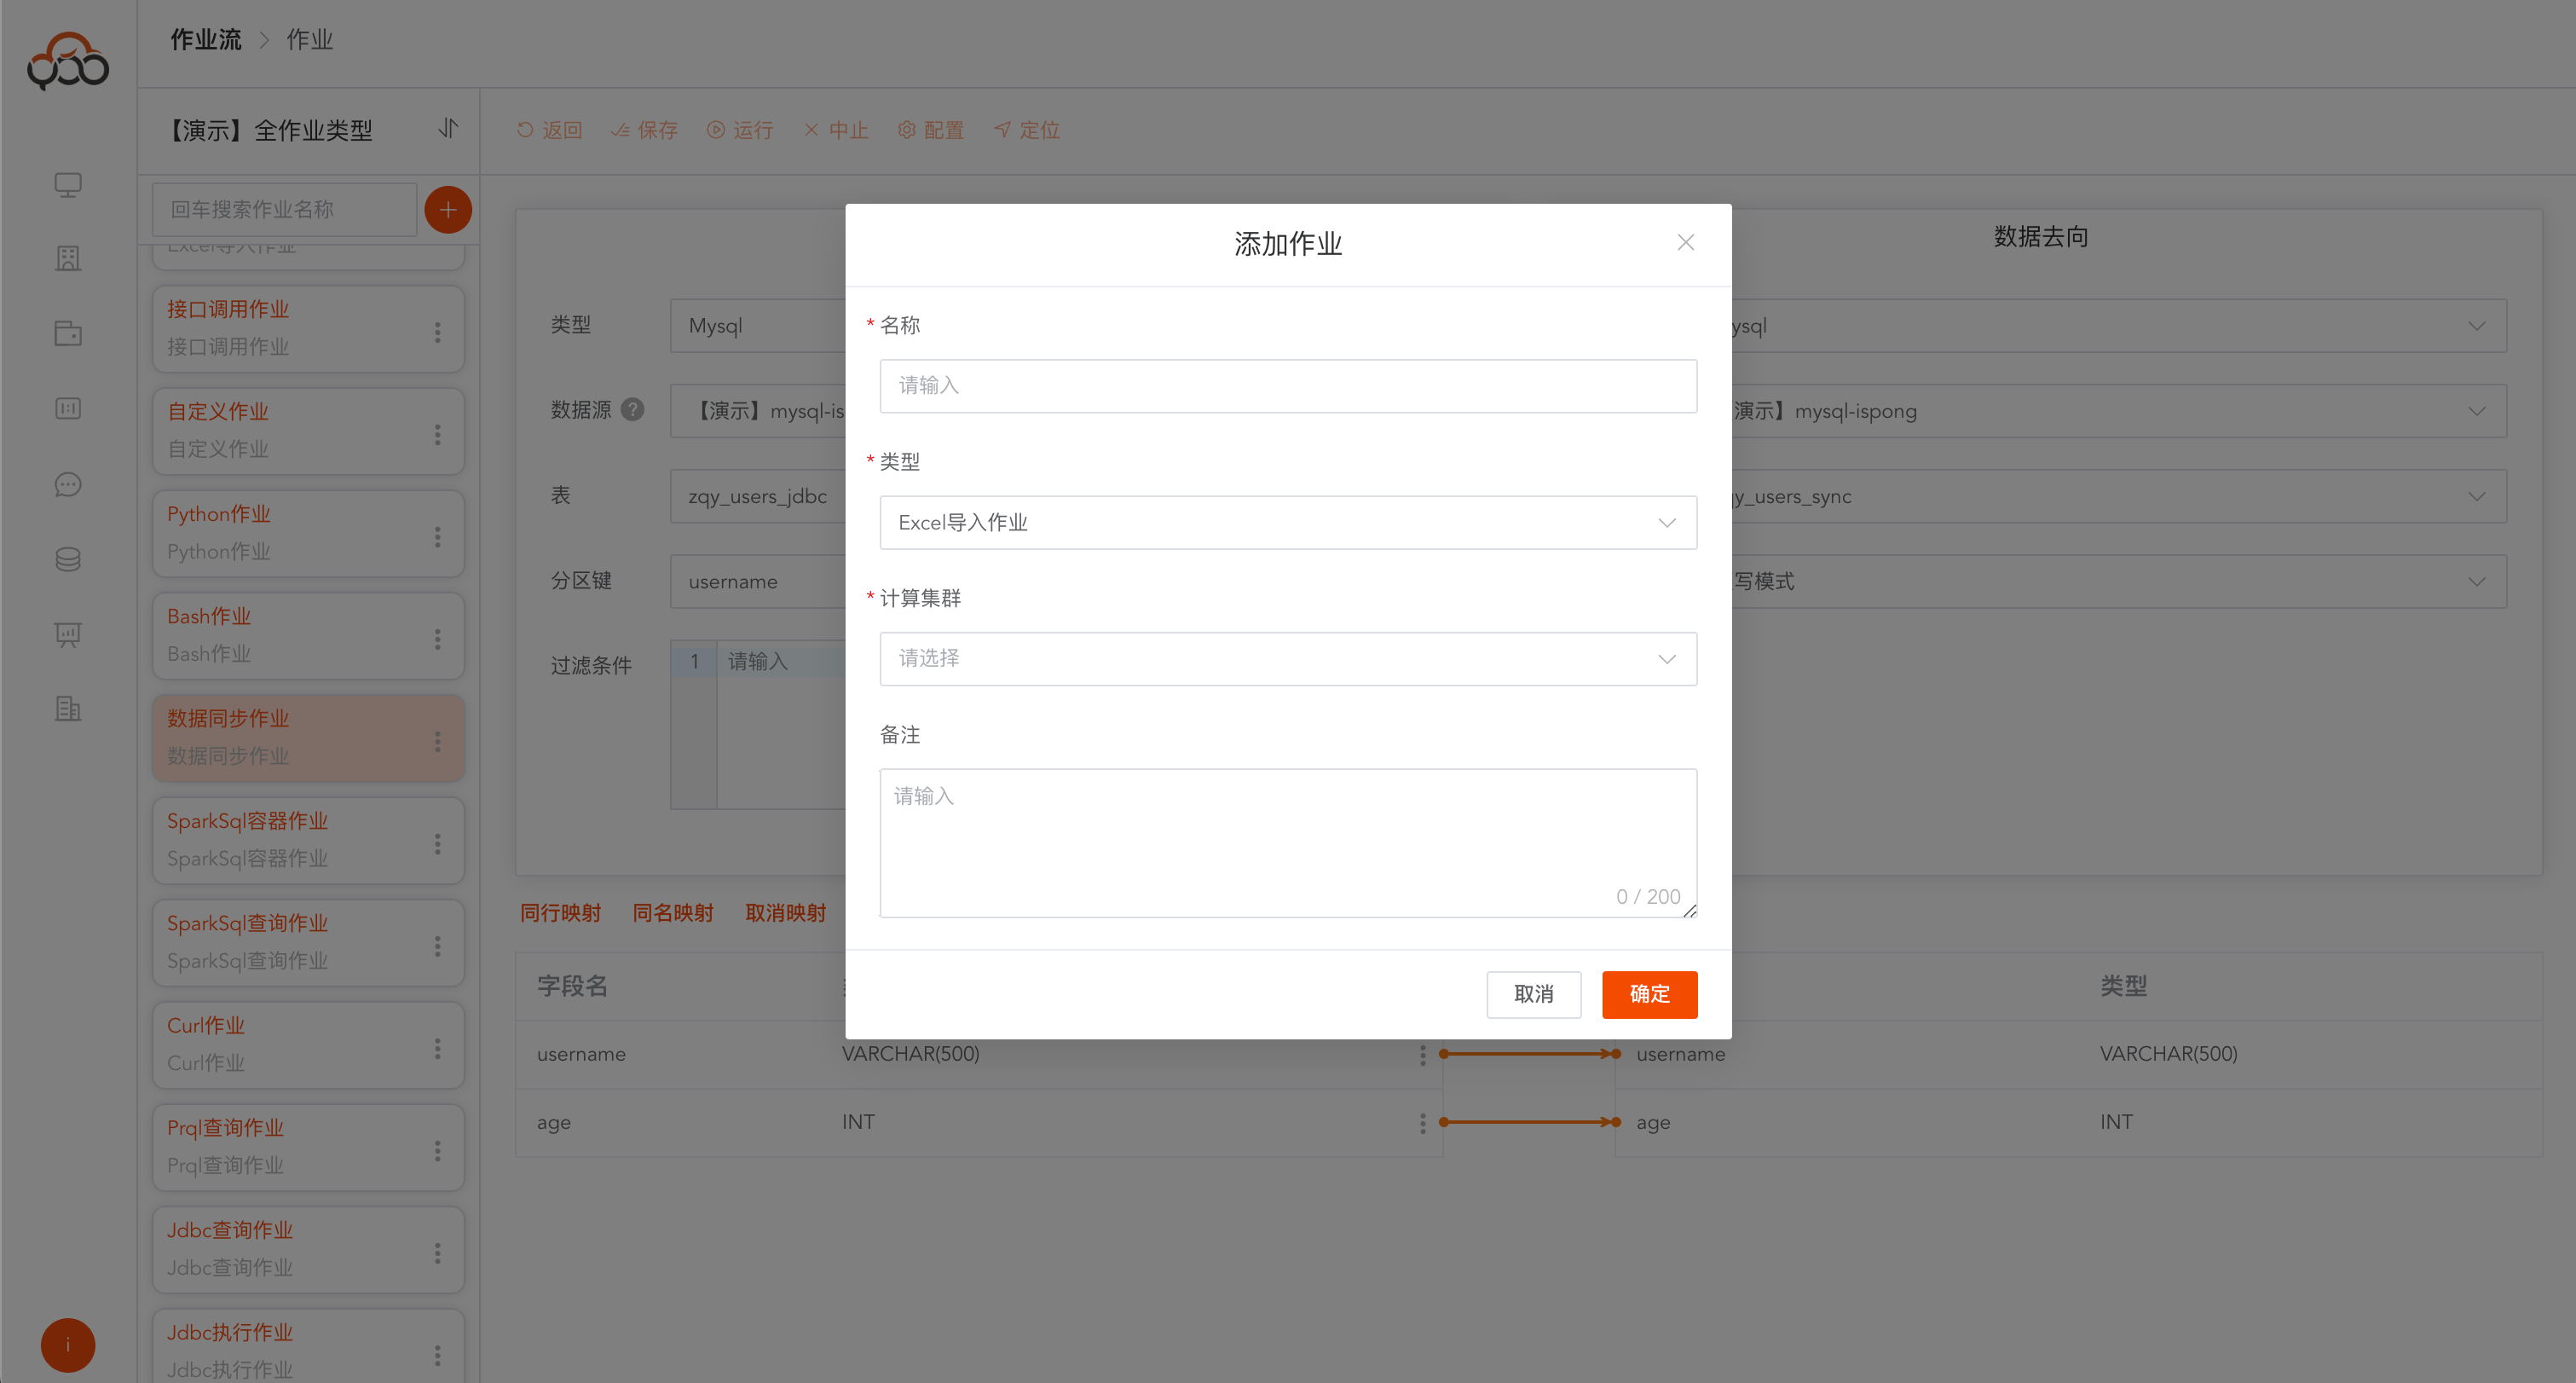Click the presentation board sidebar icon
The width and height of the screenshot is (2576, 1383).
tap(67, 634)
